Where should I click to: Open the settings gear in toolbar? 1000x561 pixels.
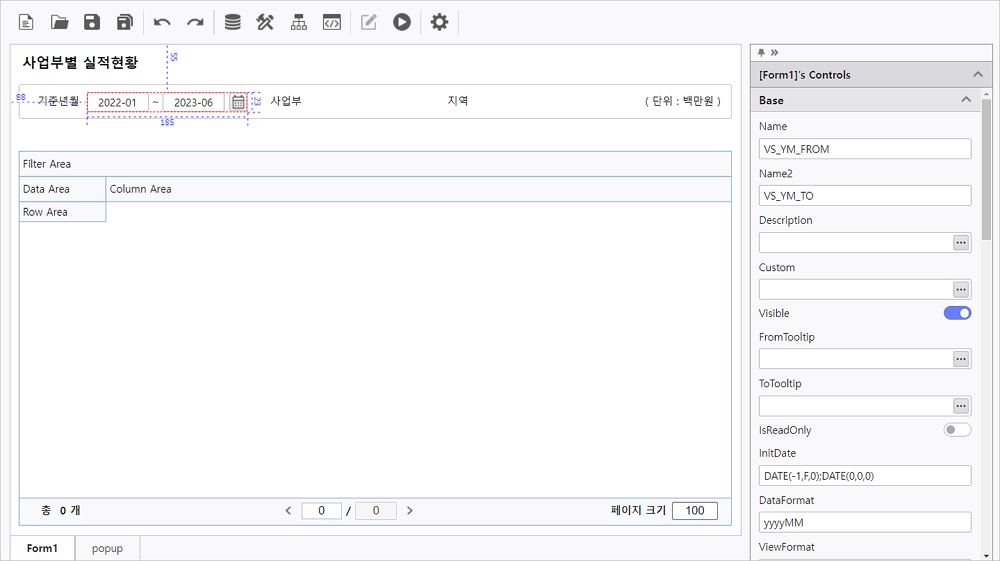coord(439,22)
